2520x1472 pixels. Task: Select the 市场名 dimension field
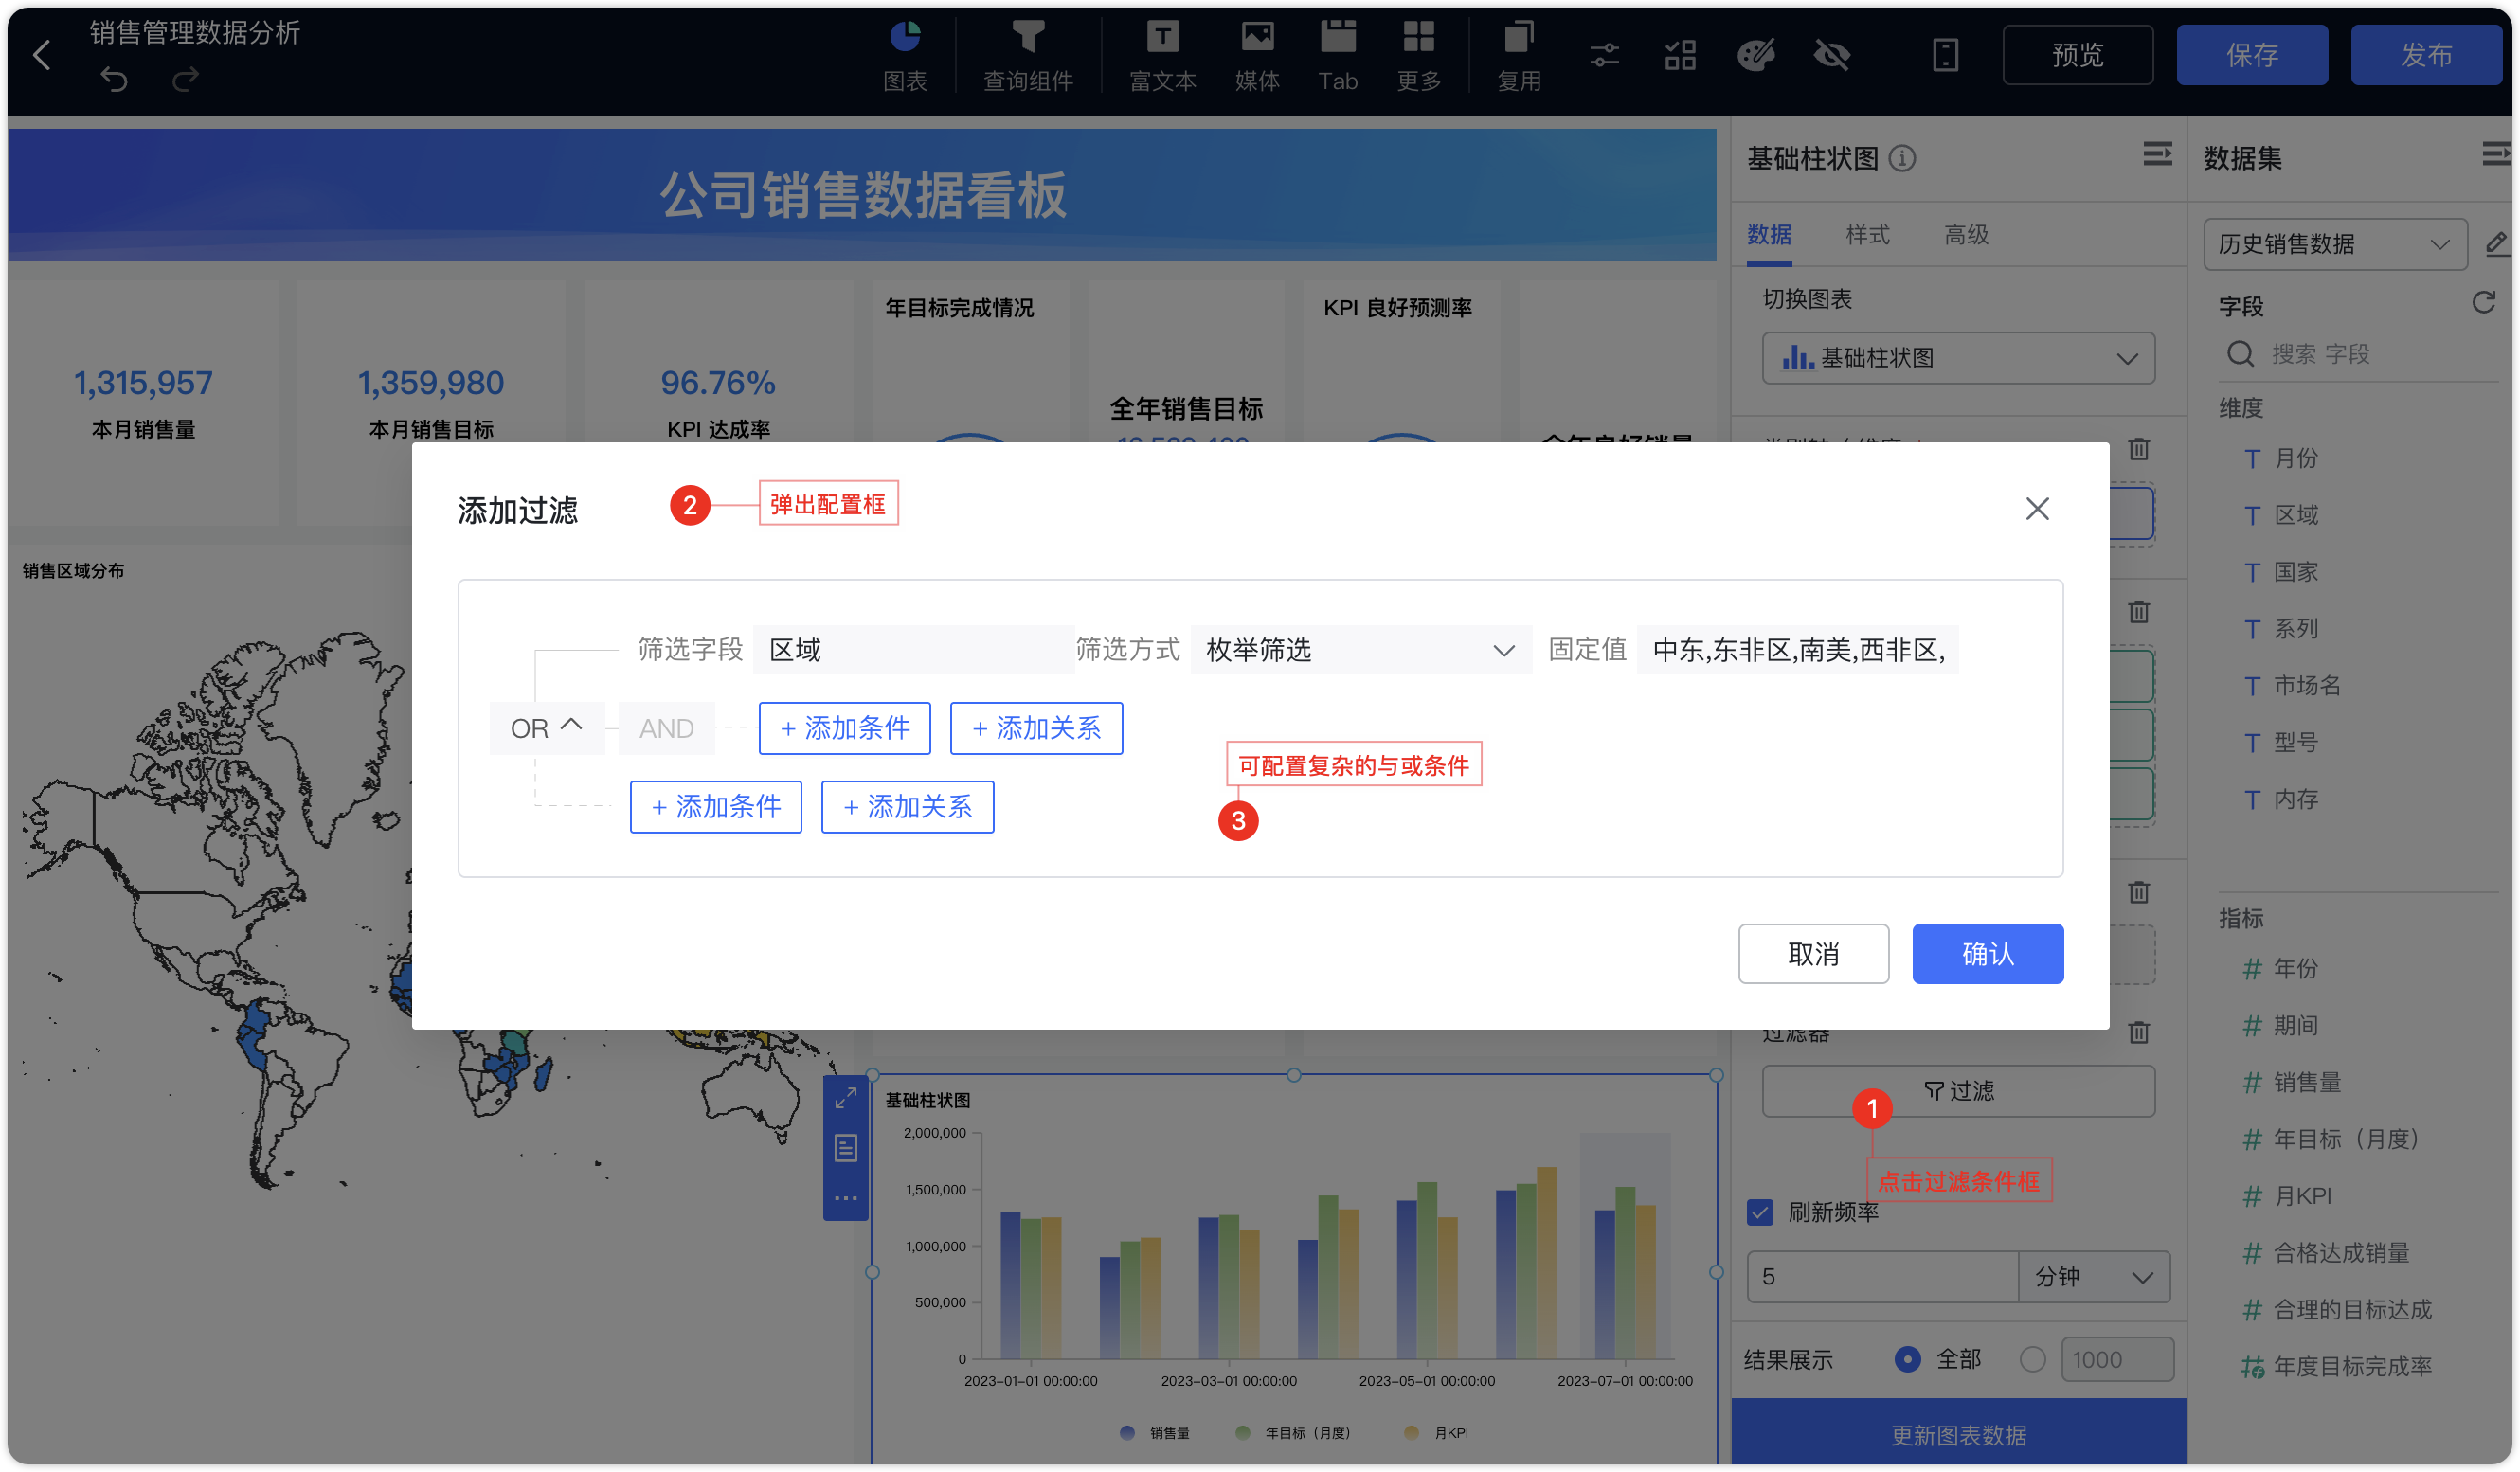click(2306, 685)
